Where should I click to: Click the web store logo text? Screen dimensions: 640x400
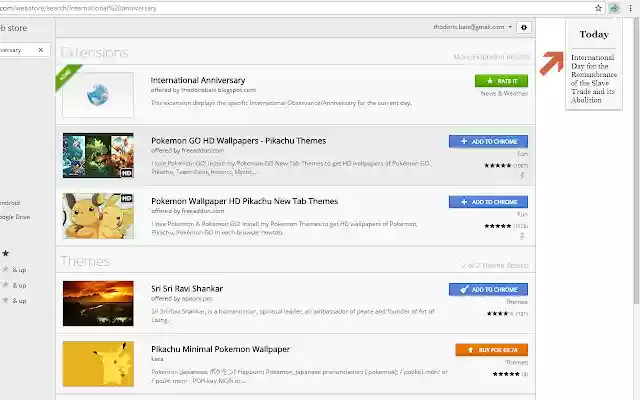click(13, 28)
